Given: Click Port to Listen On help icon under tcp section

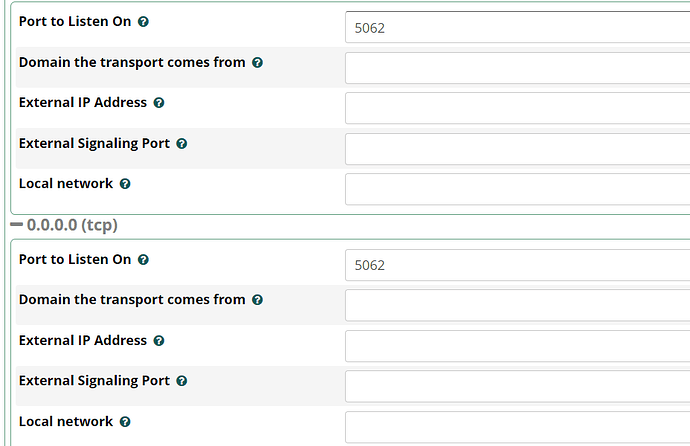Looking at the screenshot, I should pyautogui.click(x=144, y=260).
